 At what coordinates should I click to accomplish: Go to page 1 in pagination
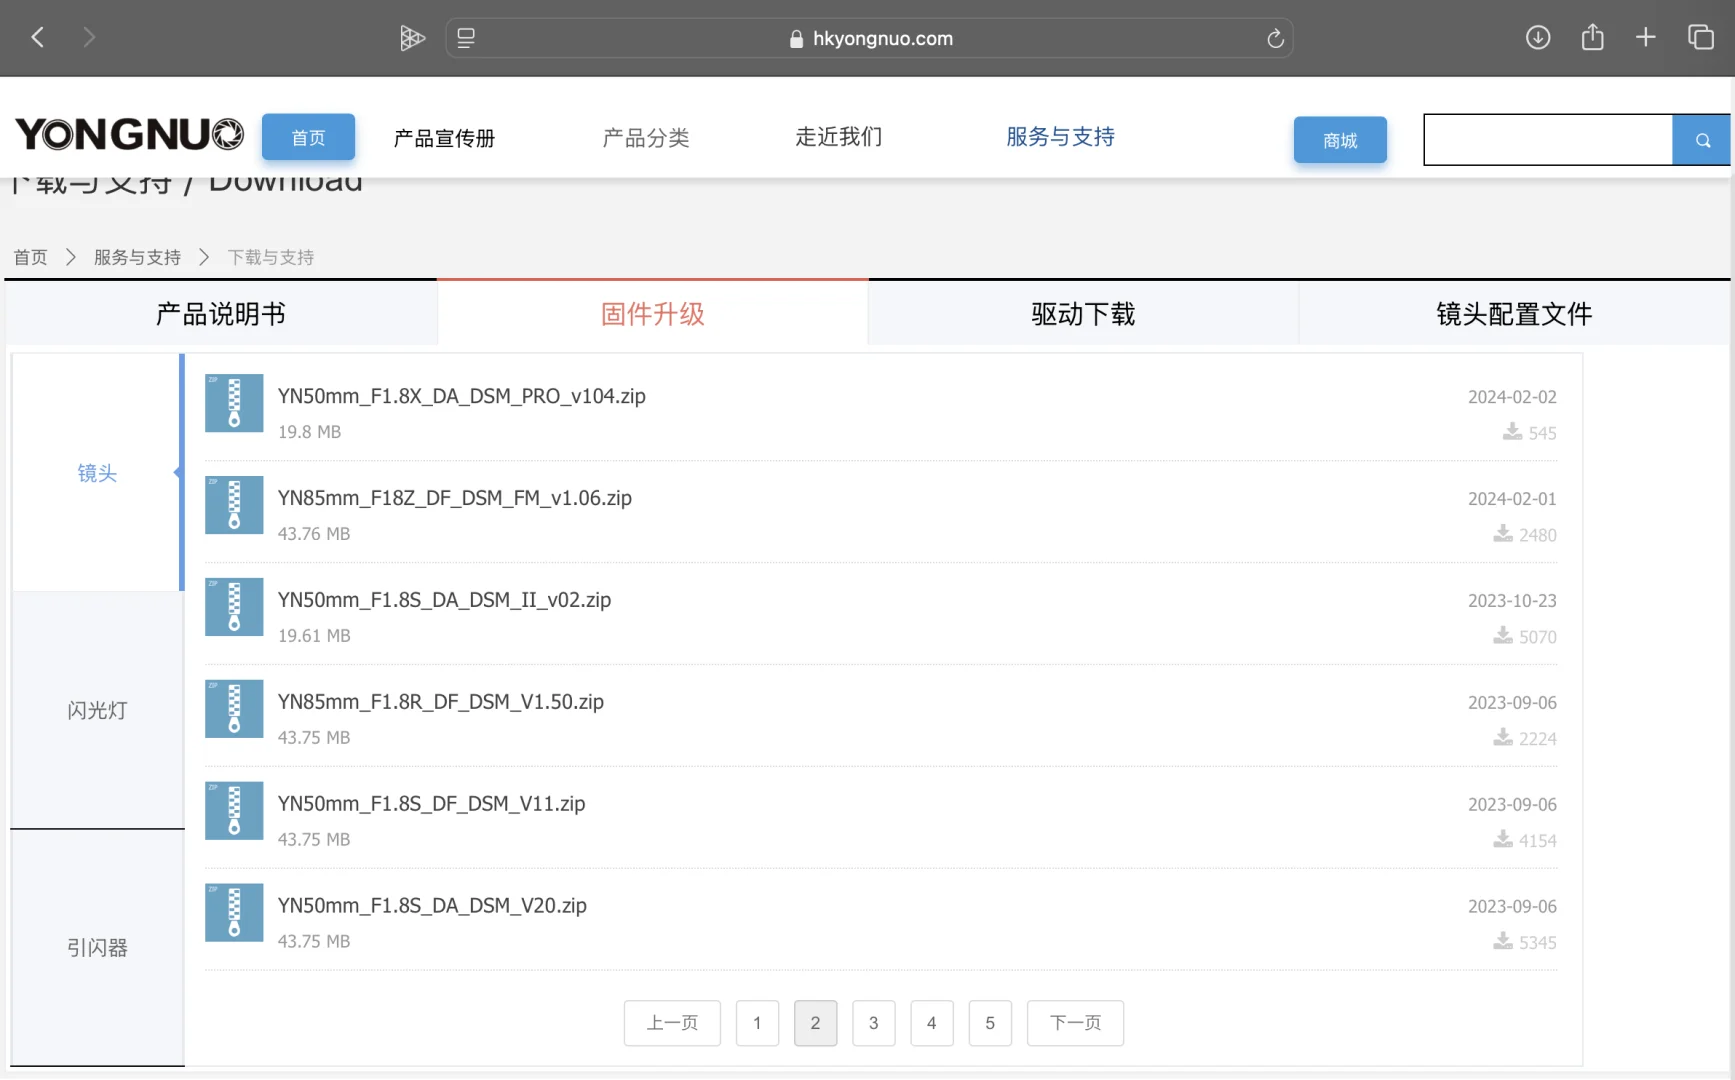tap(757, 1023)
